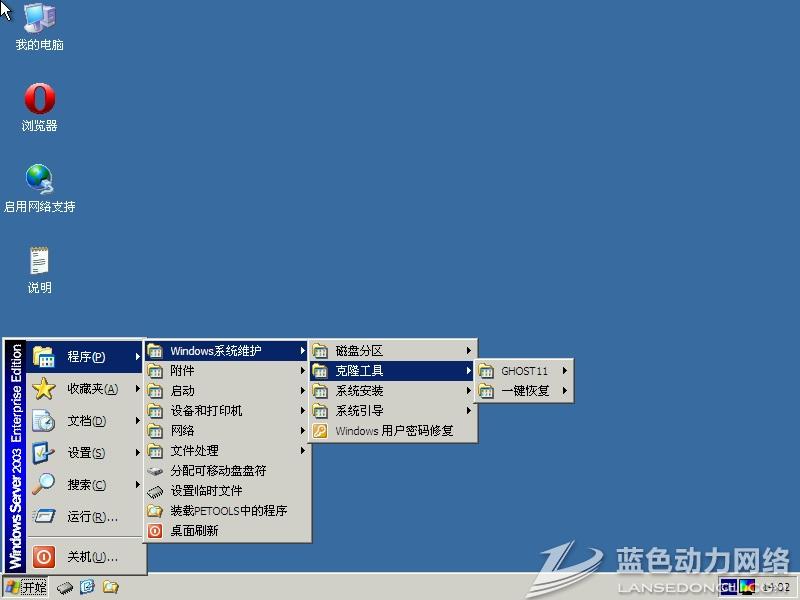Click the 启用网络支持 globe icon

(39, 180)
